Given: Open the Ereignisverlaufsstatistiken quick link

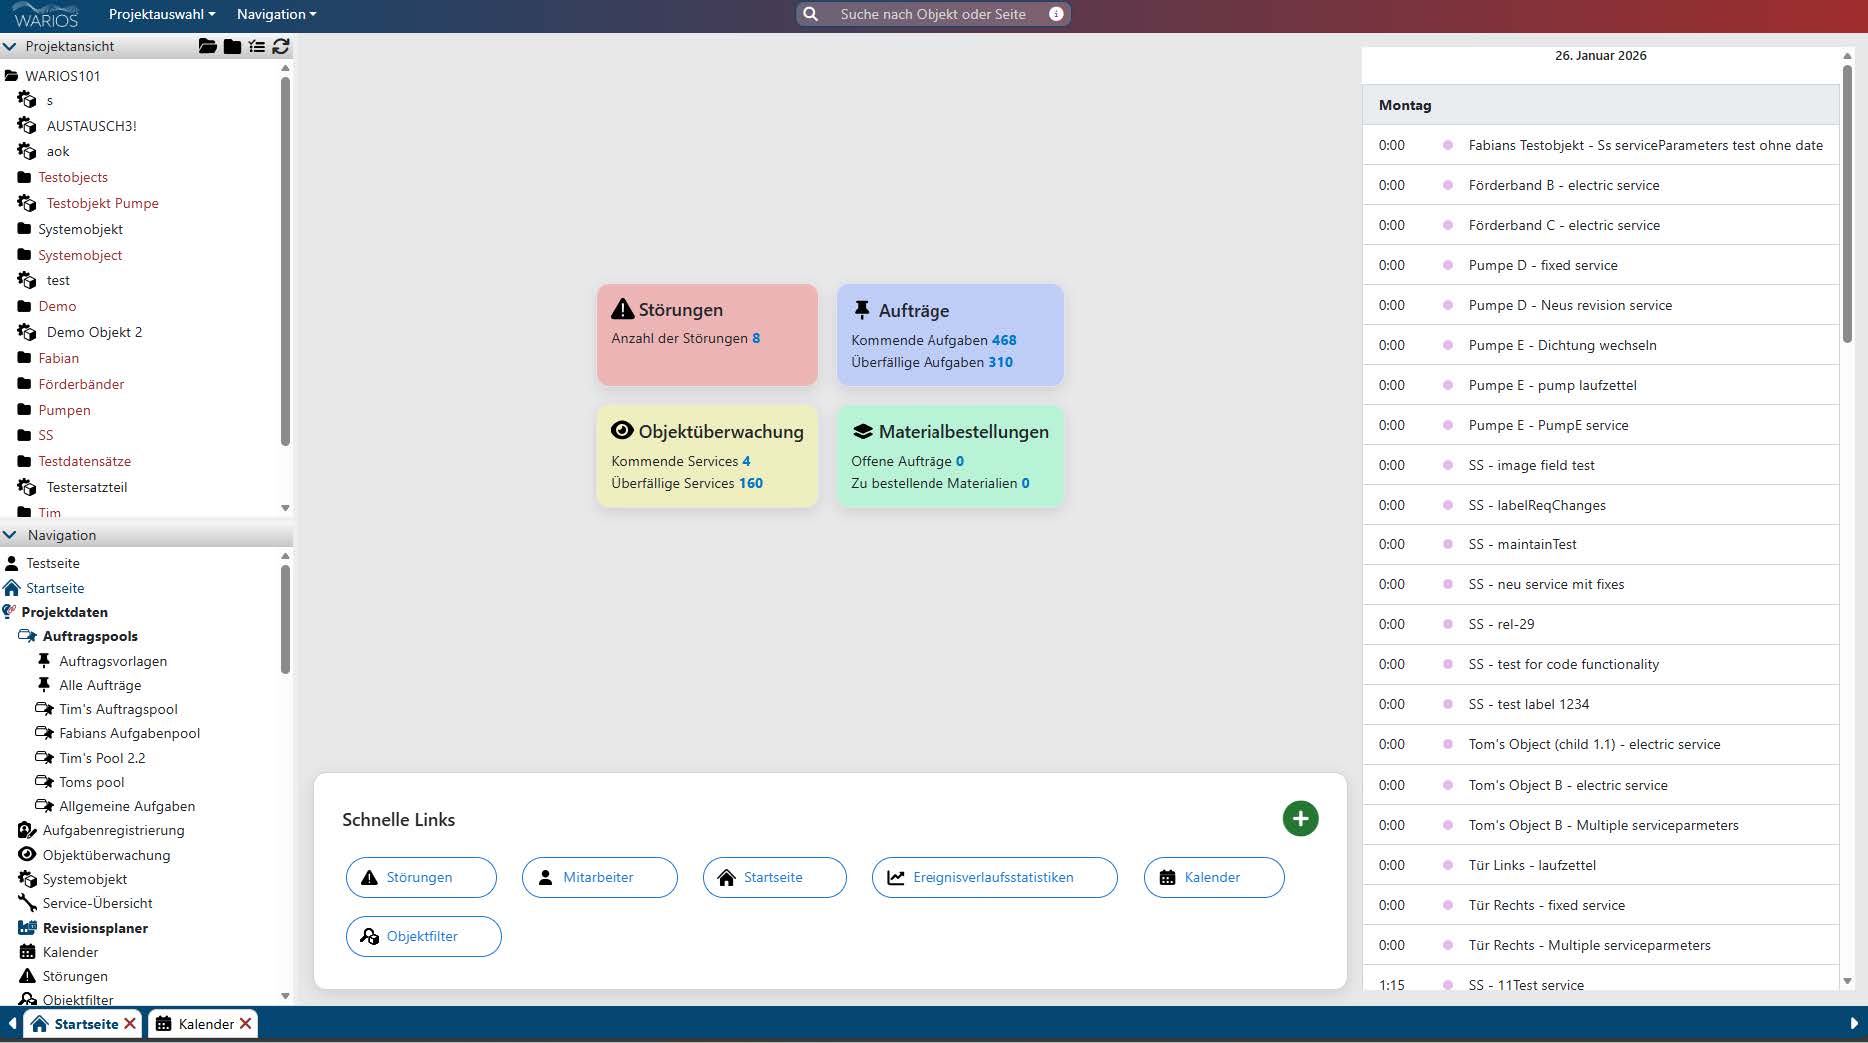Looking at the screenshot, I should click(993, 877).
